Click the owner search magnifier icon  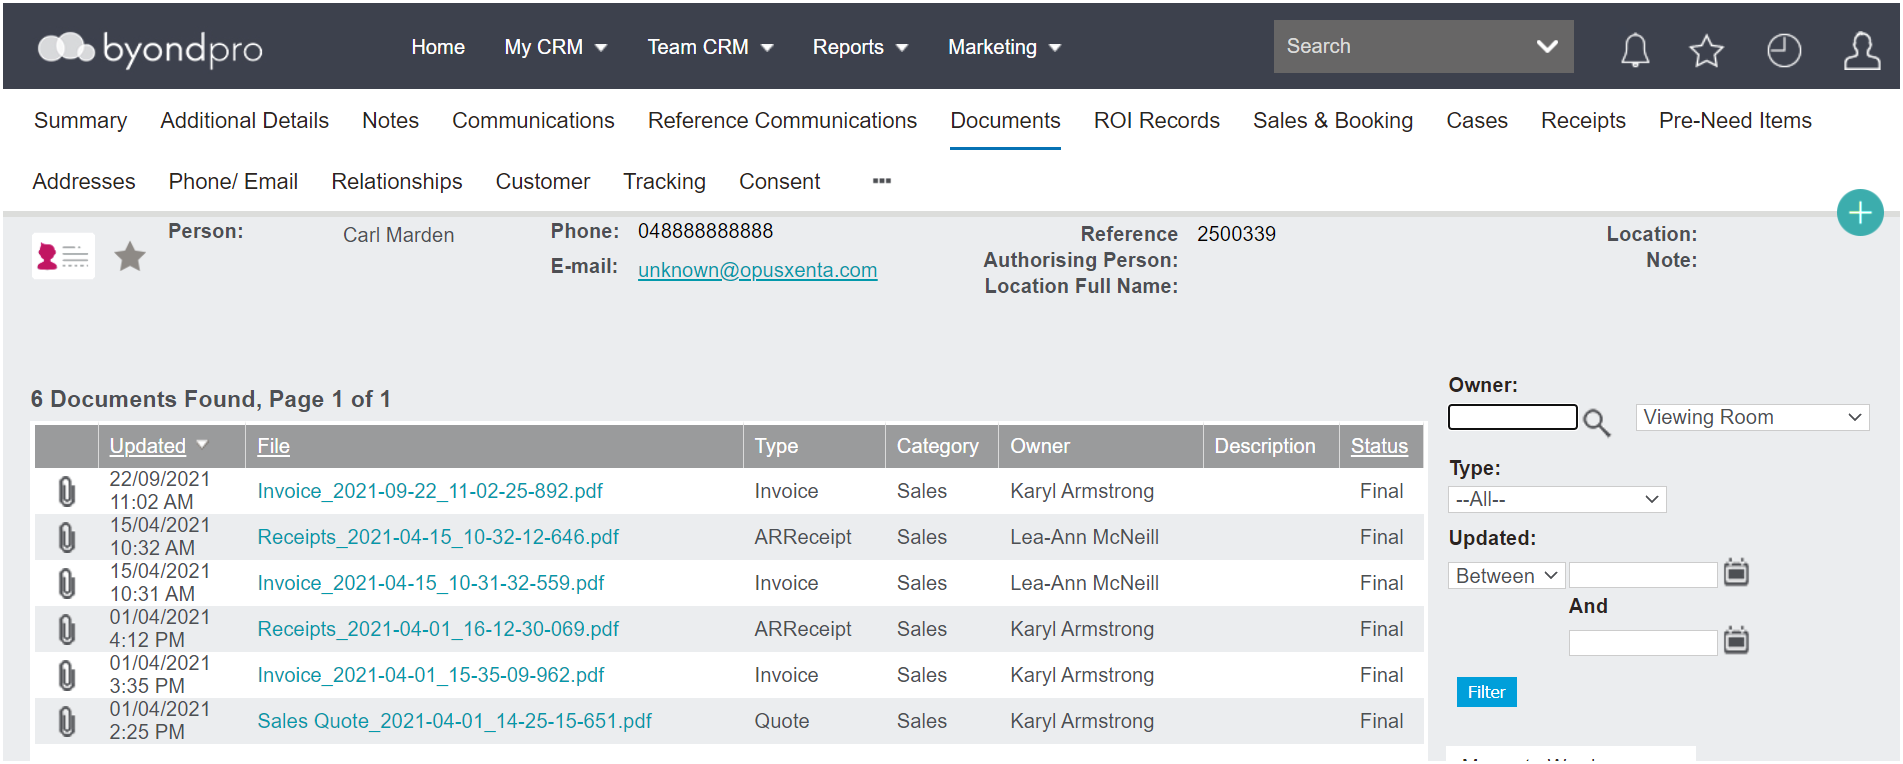tap(1596, 422)
